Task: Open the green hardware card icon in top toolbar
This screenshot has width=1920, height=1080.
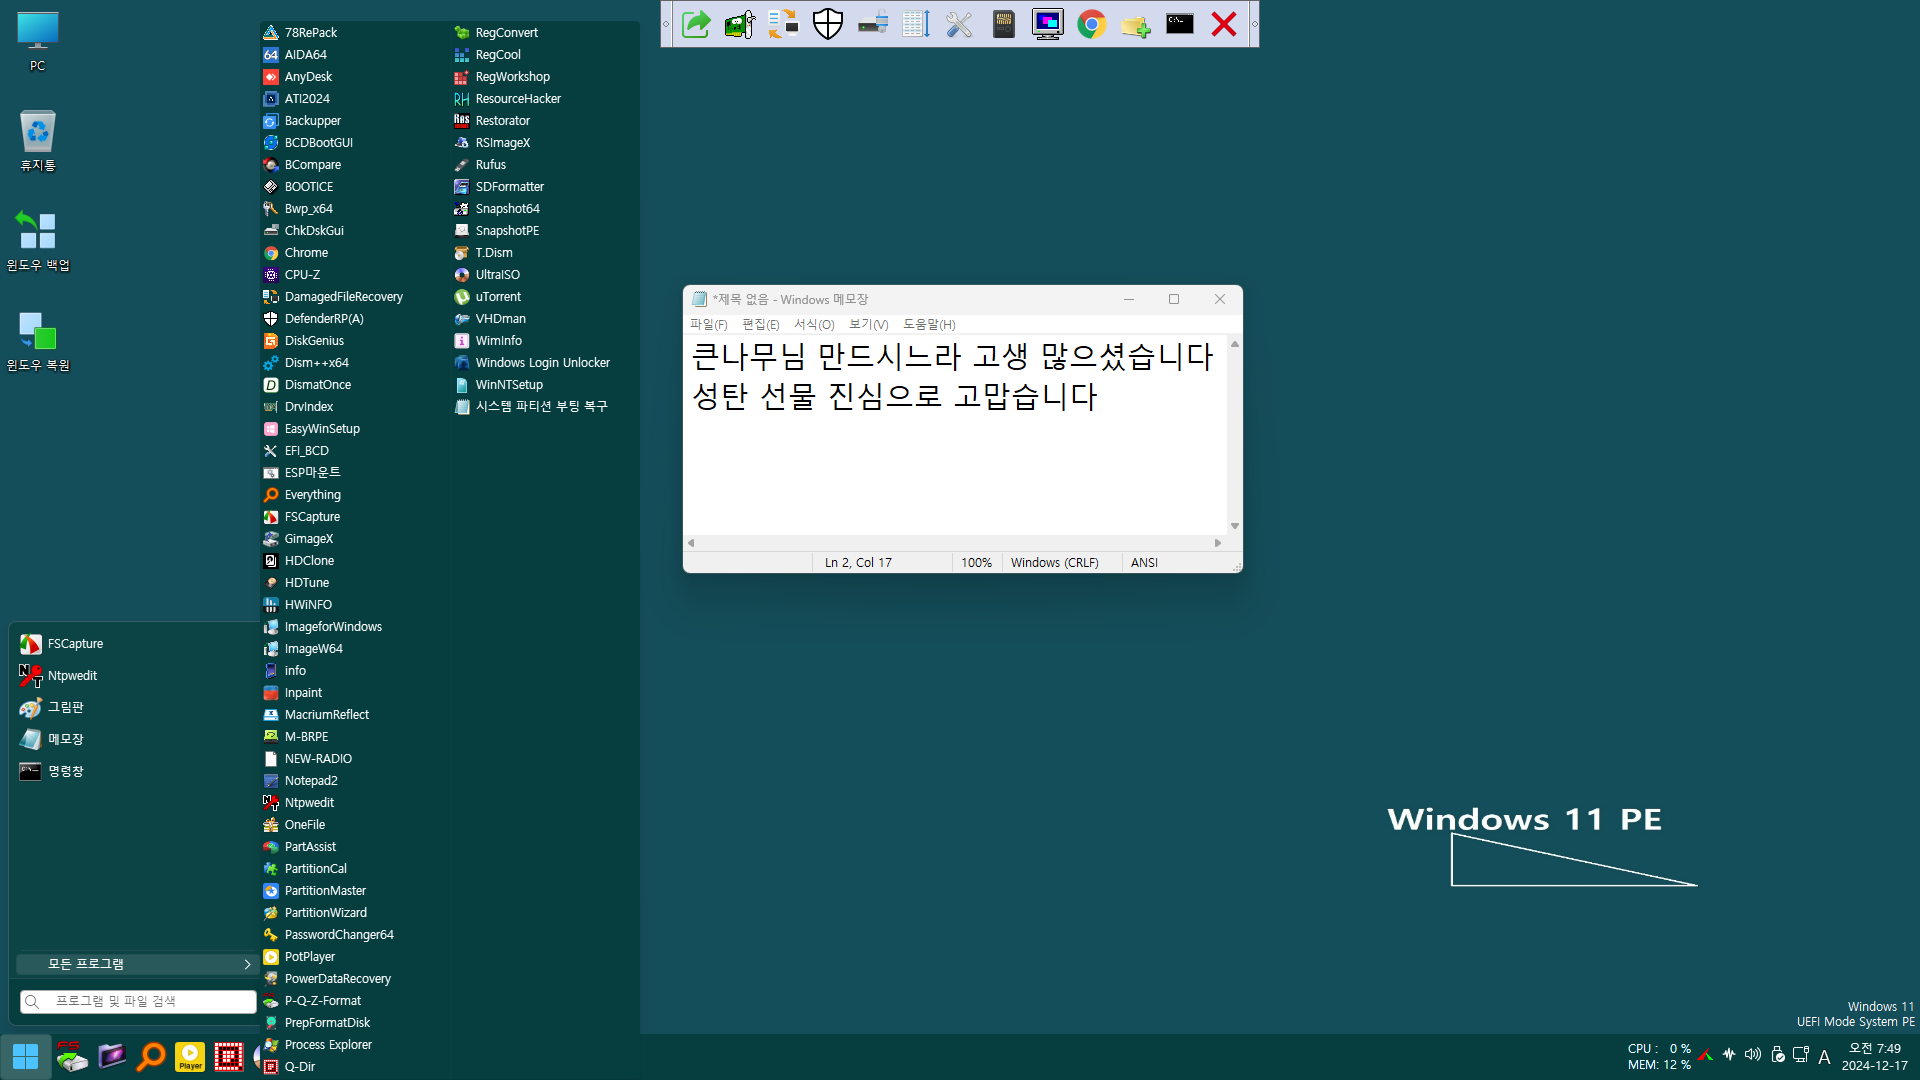Action: (739, 24)
